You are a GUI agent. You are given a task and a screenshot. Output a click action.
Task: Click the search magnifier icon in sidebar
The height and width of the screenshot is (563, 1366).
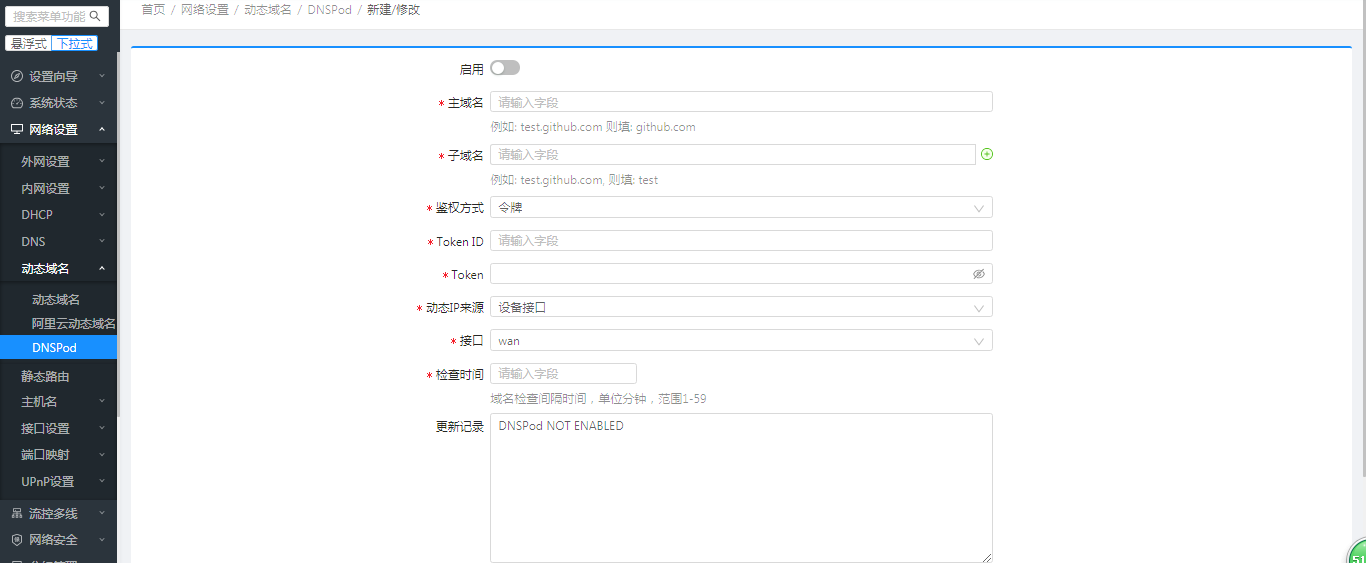pos(96,17)
